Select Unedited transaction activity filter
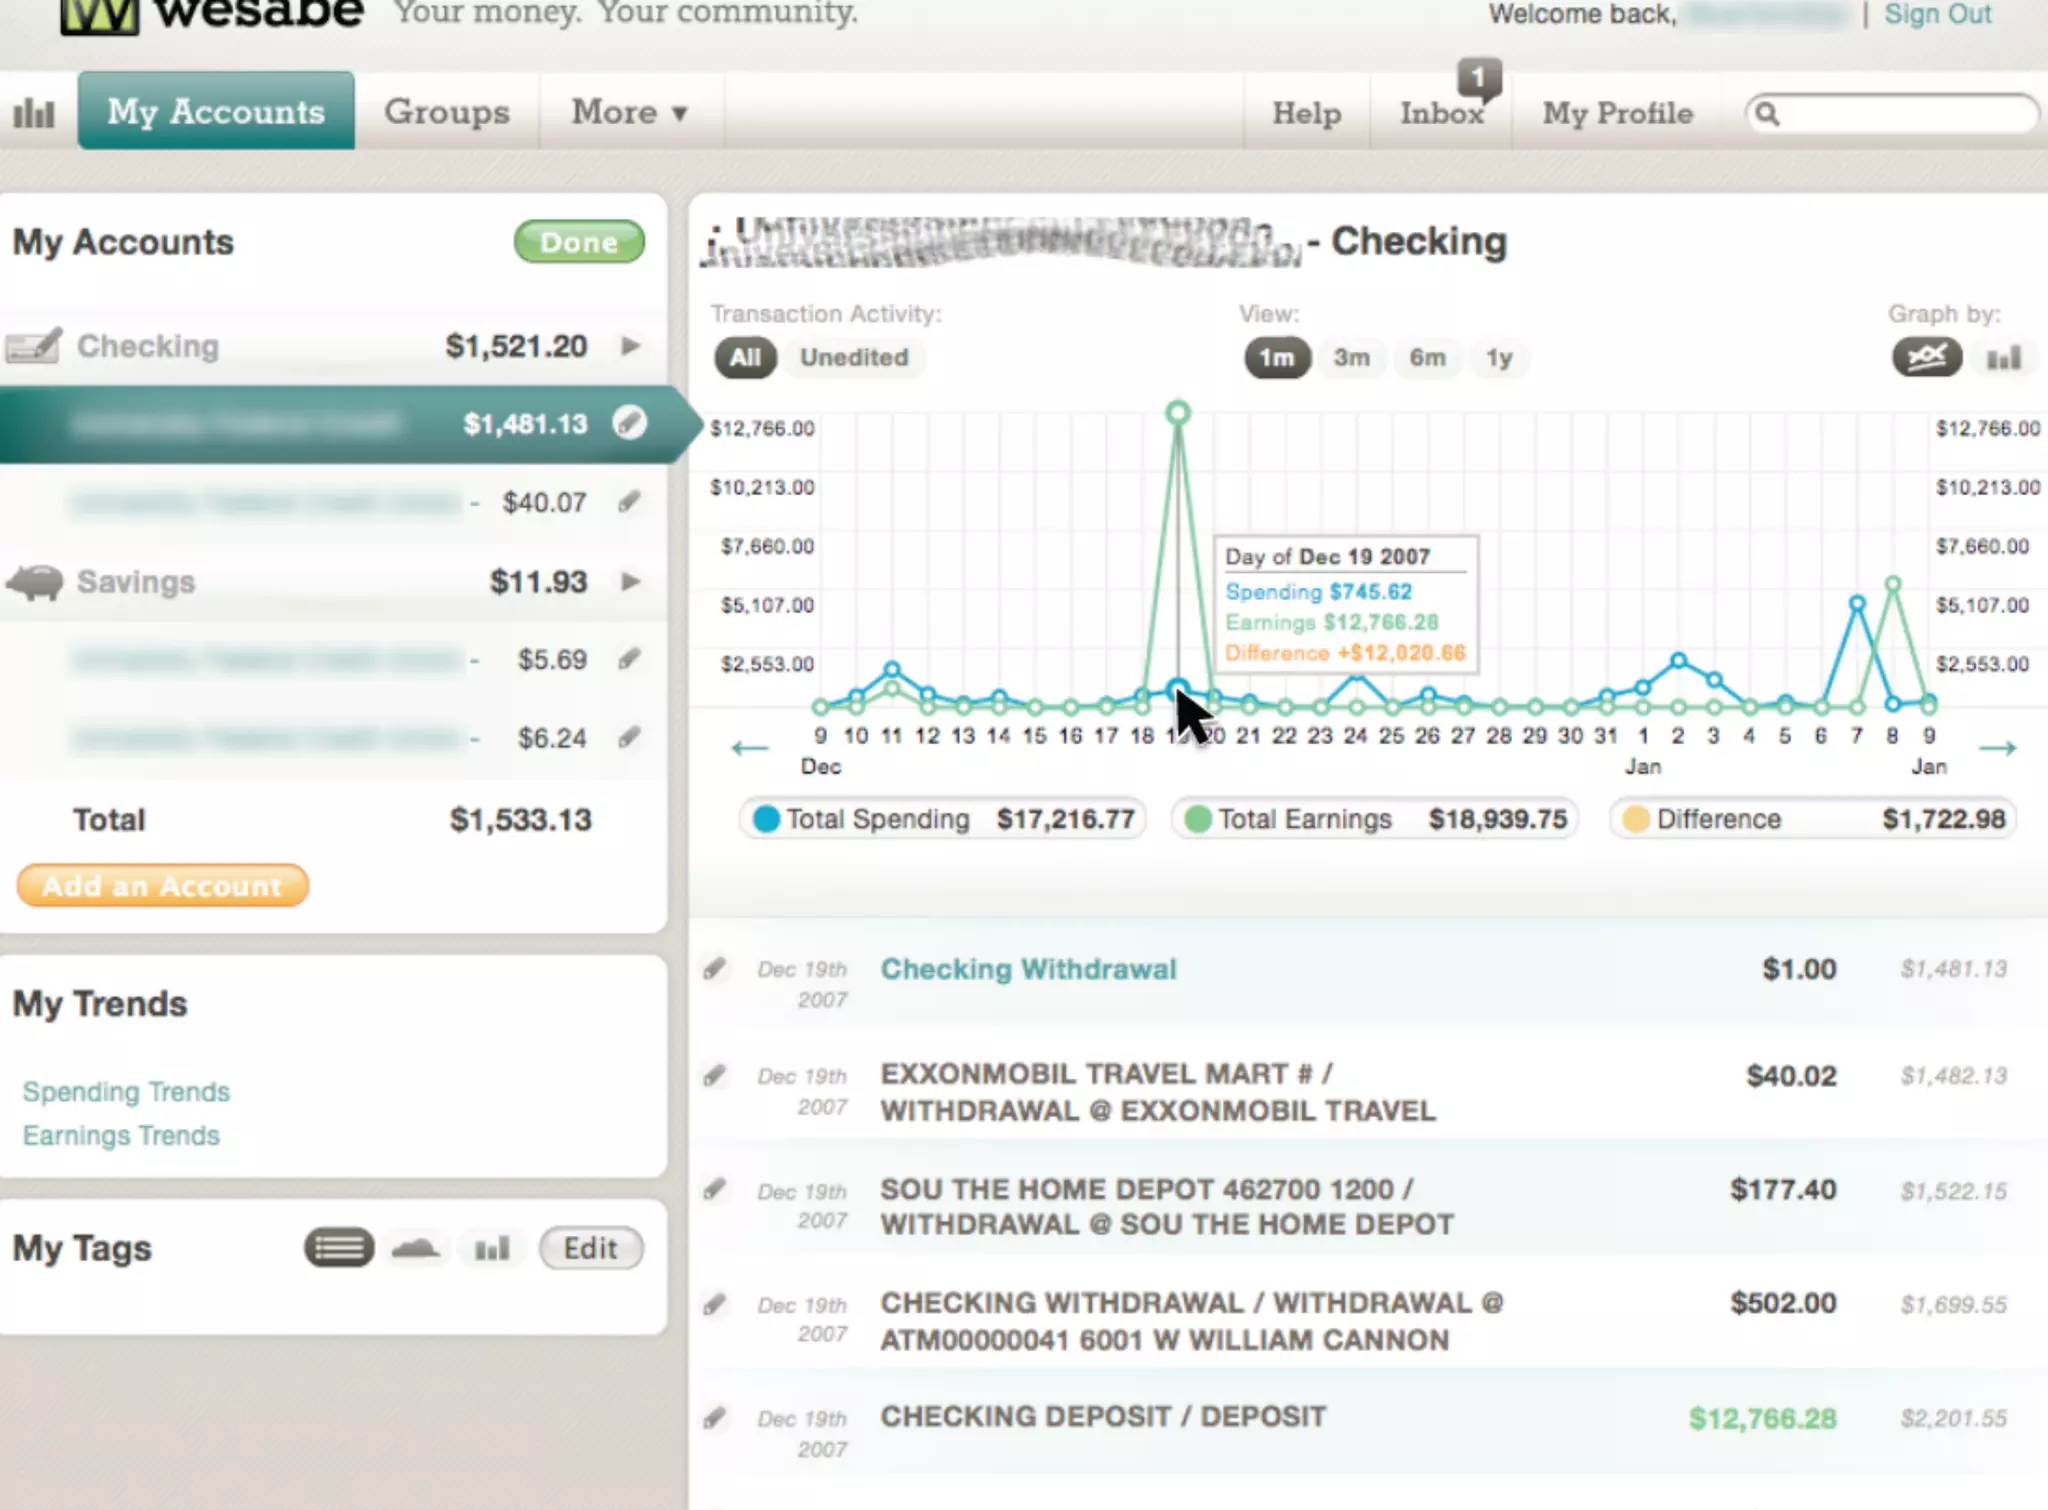This screenshot has height=1510, width=2048. coord(854,357)
